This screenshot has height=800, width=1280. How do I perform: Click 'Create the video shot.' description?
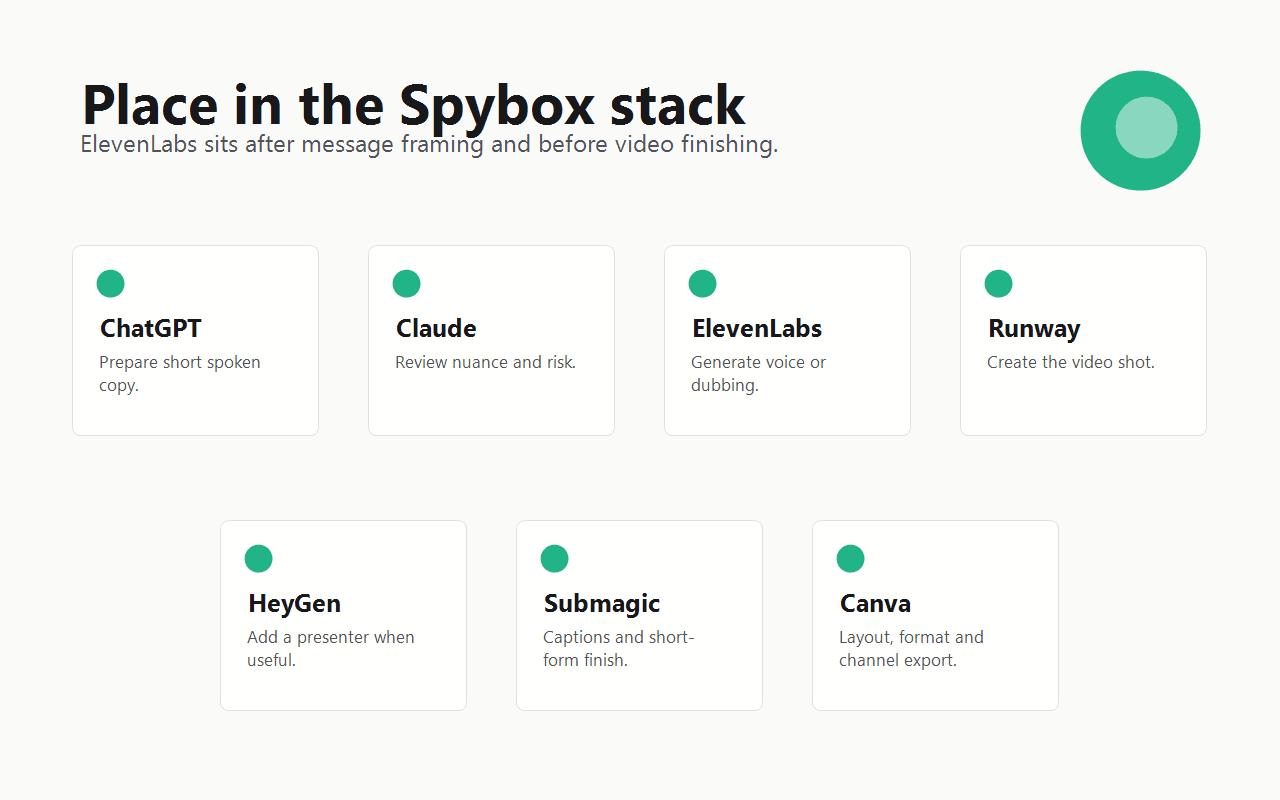1071,362
